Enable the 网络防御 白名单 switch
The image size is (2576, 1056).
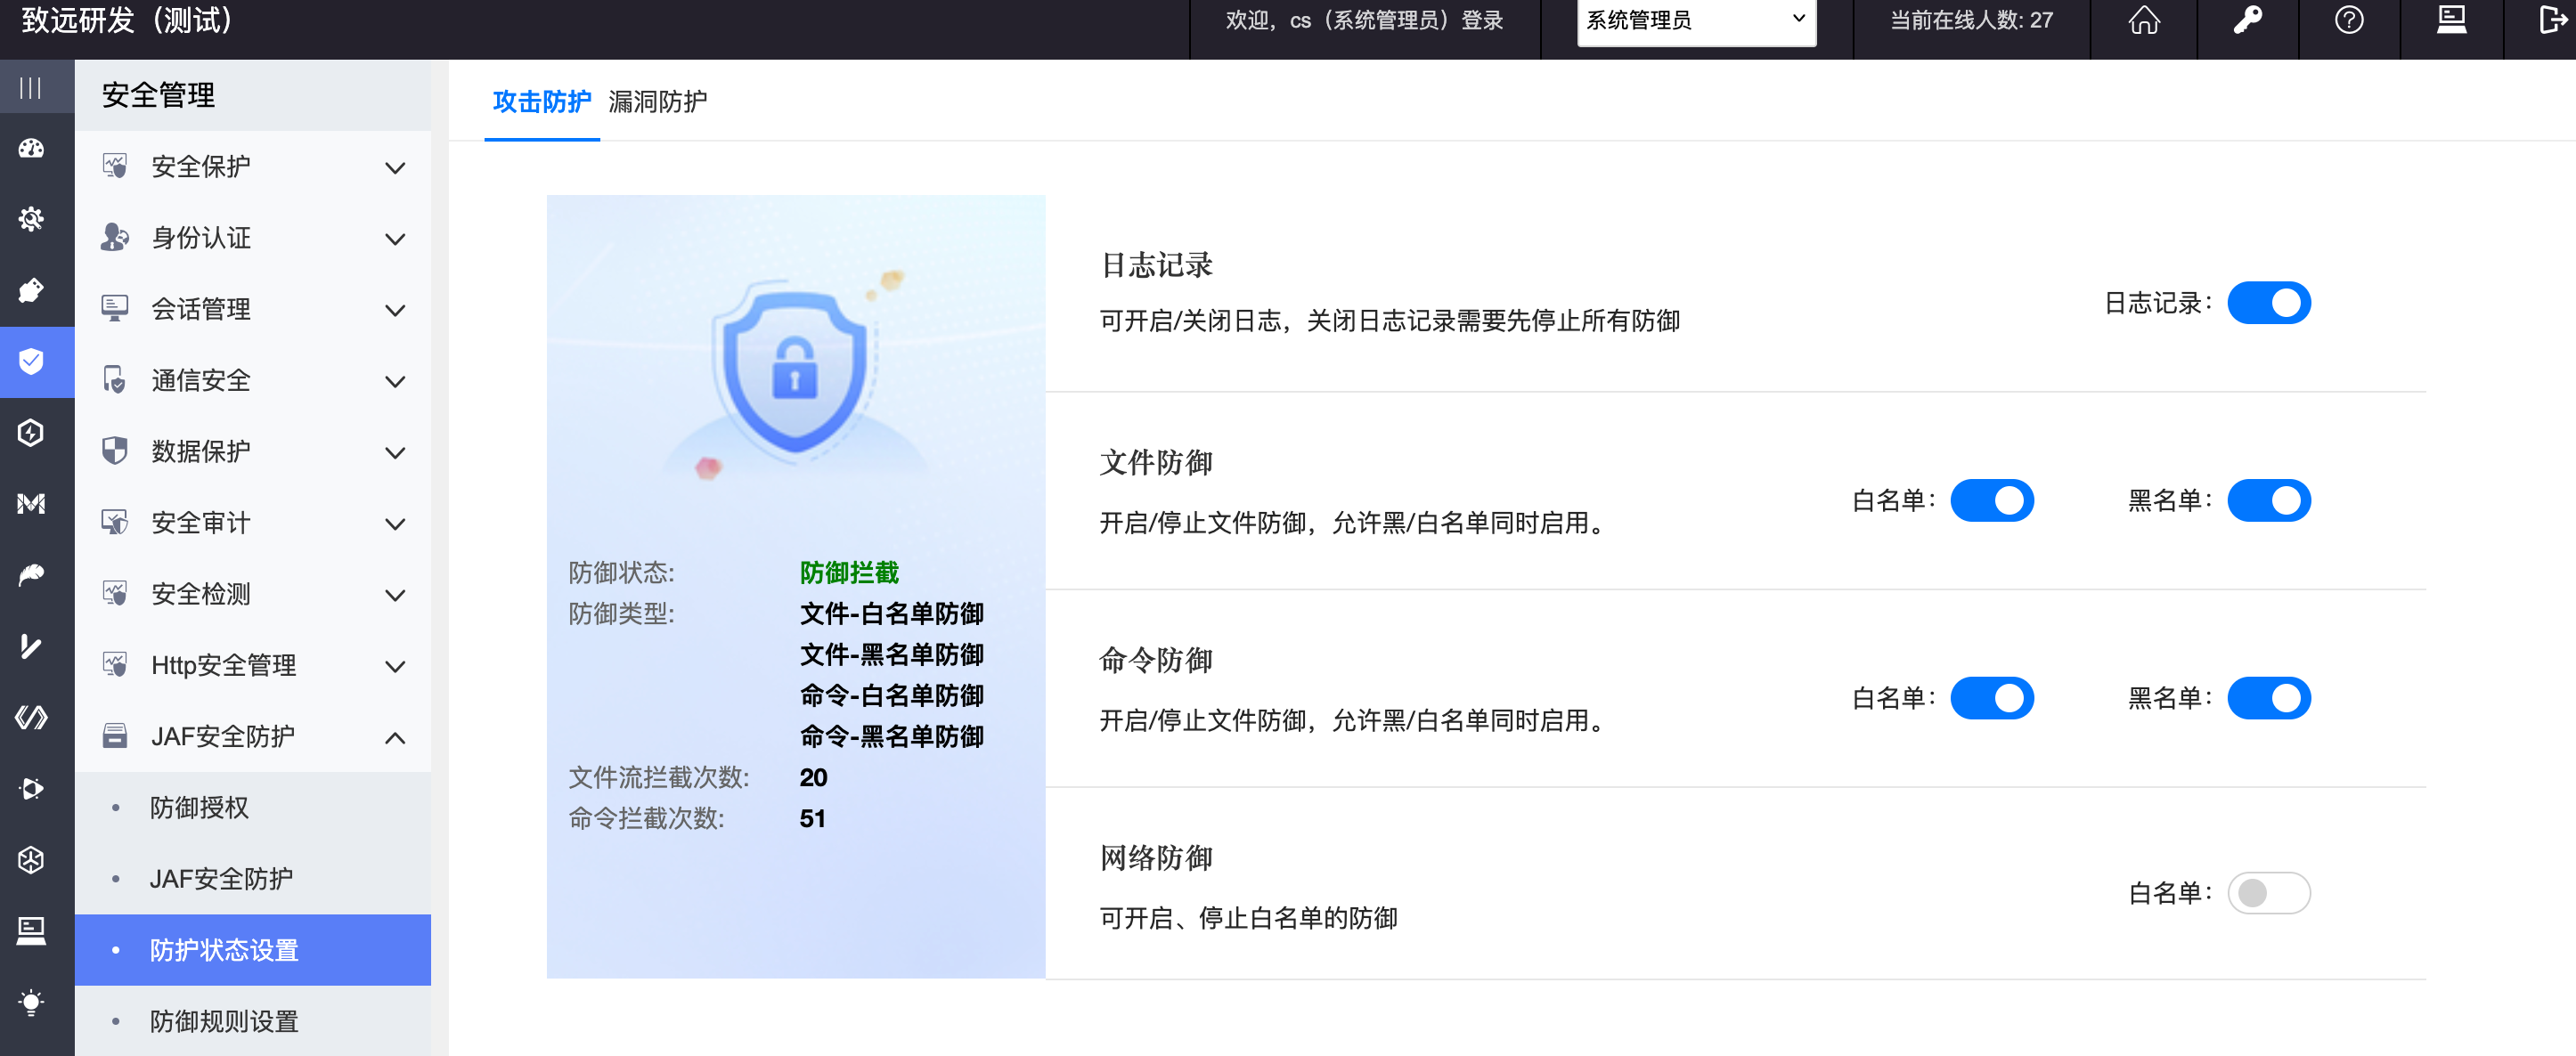tap(2268, 893)
